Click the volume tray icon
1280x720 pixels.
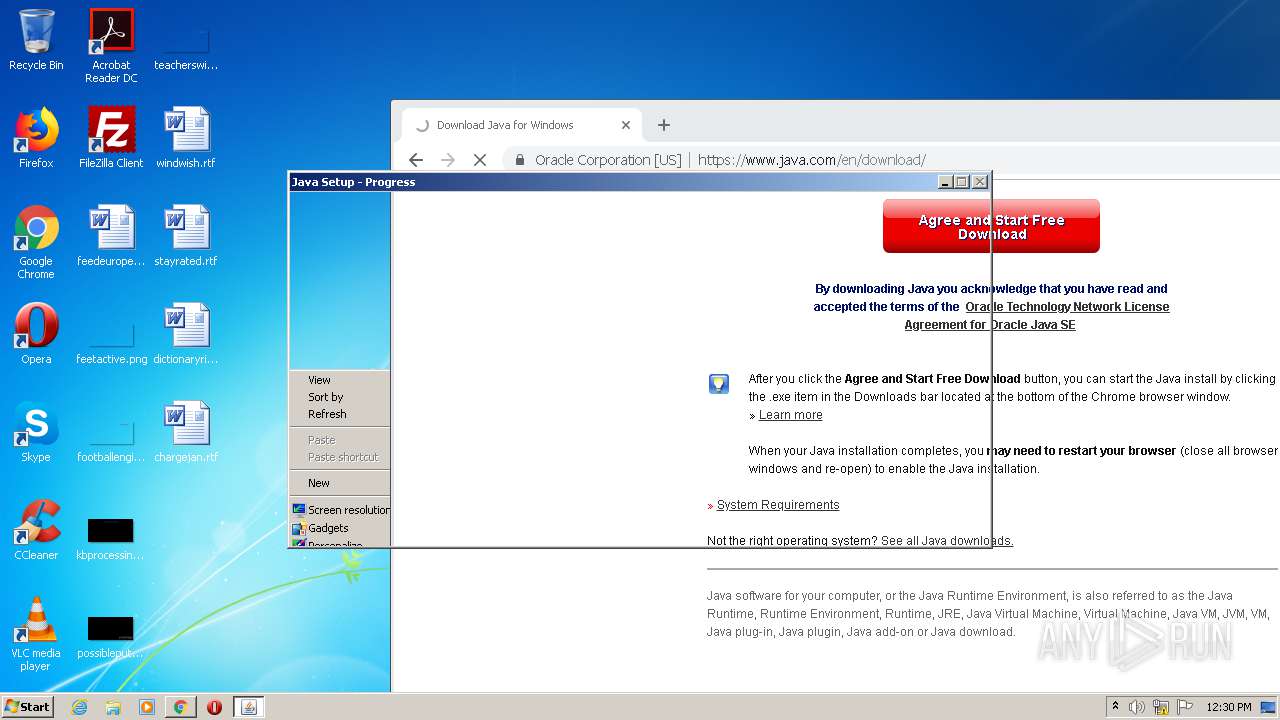click(x=1137, y=707)
